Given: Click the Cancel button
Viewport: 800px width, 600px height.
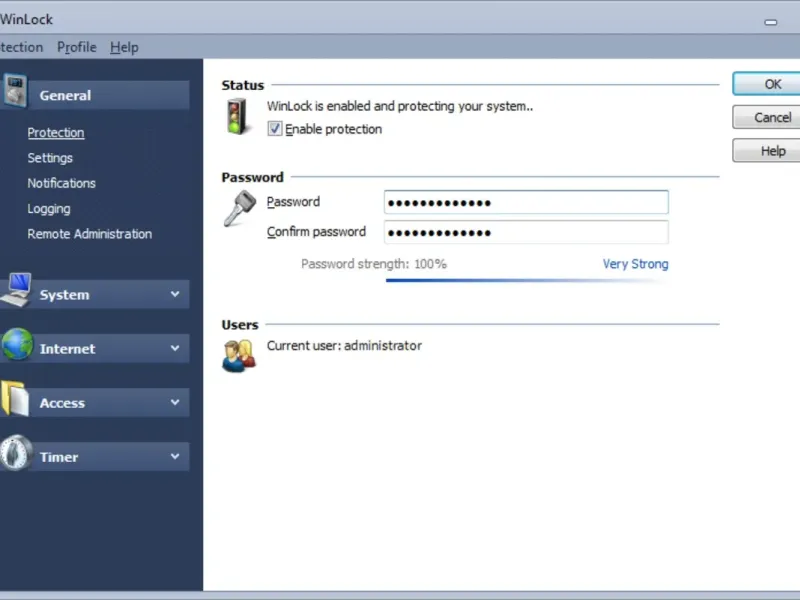Looking at the screenshot, I should click(x=766, y=117).
